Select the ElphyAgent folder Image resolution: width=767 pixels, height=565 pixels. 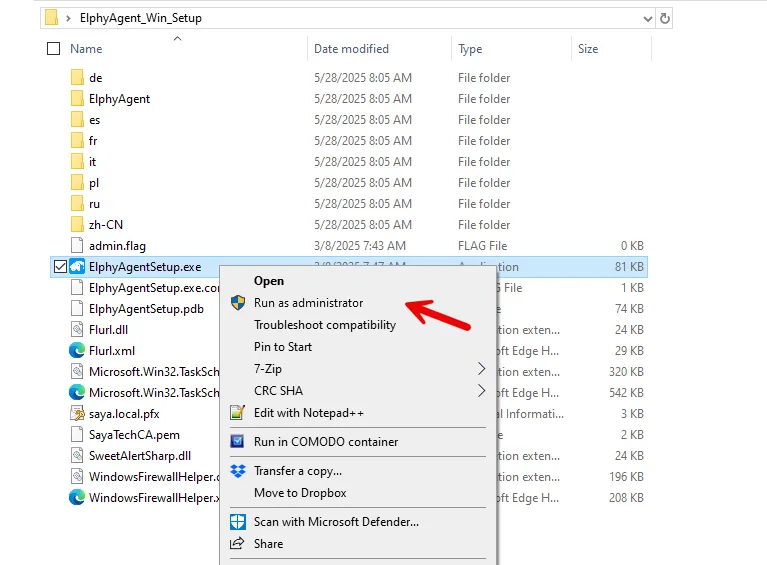point(119,98)
